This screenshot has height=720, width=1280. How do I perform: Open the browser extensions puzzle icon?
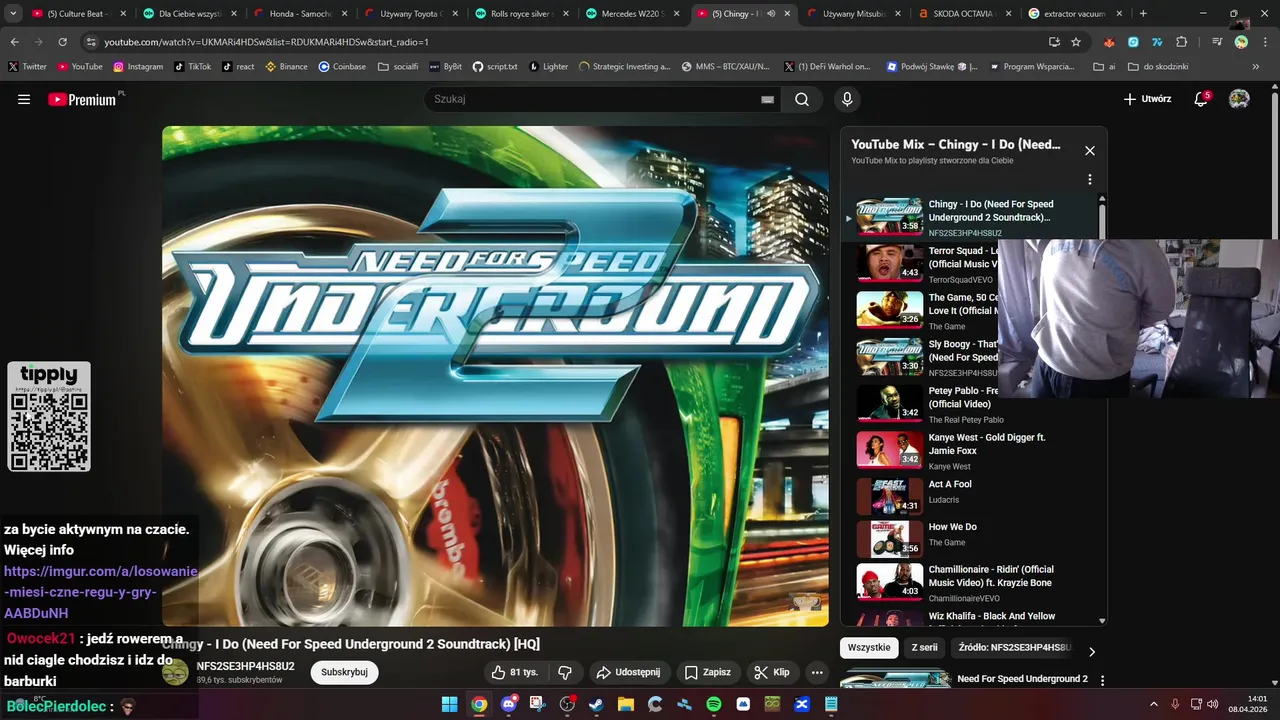coord(1182,42)
